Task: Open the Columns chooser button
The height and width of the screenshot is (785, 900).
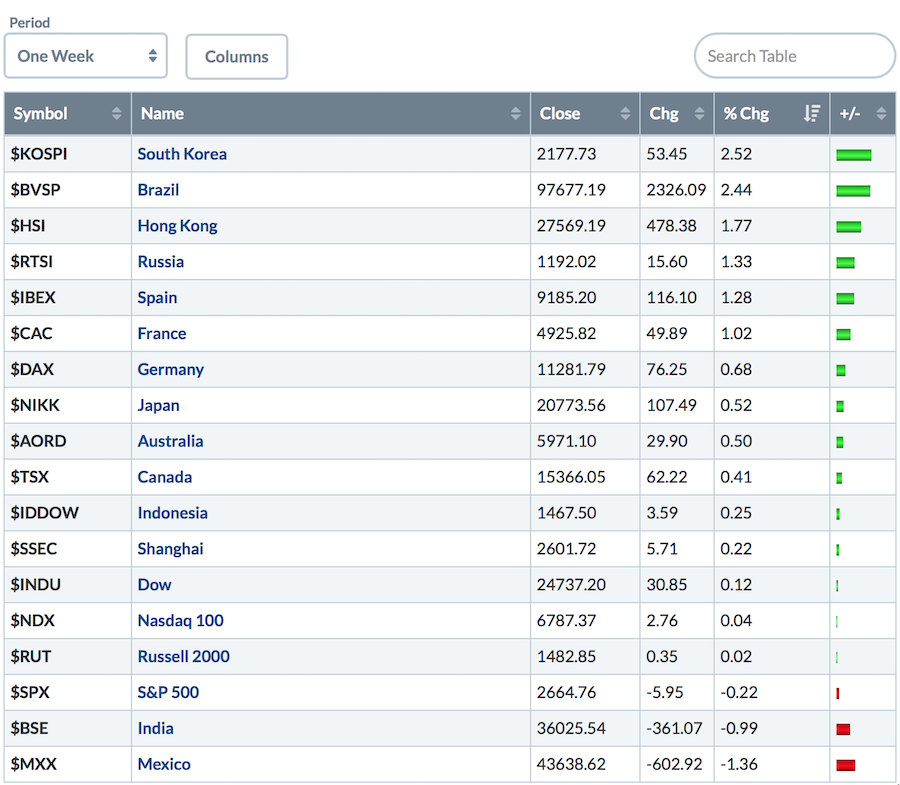Action: (x=237, y=57)
